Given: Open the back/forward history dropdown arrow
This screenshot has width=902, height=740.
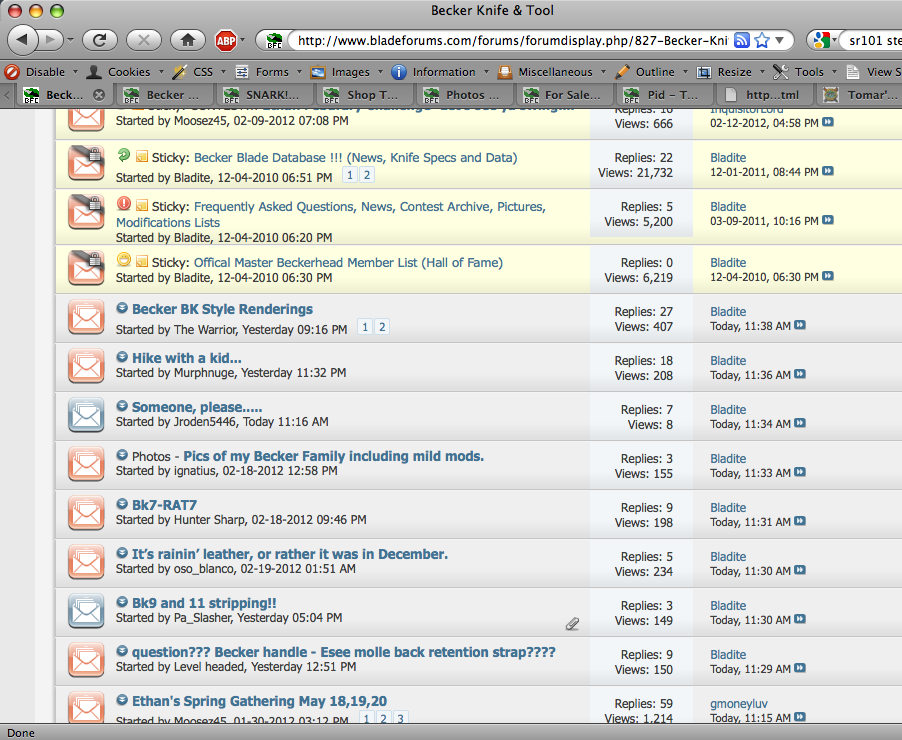Looking at the screenshot, I should (70, 40).
